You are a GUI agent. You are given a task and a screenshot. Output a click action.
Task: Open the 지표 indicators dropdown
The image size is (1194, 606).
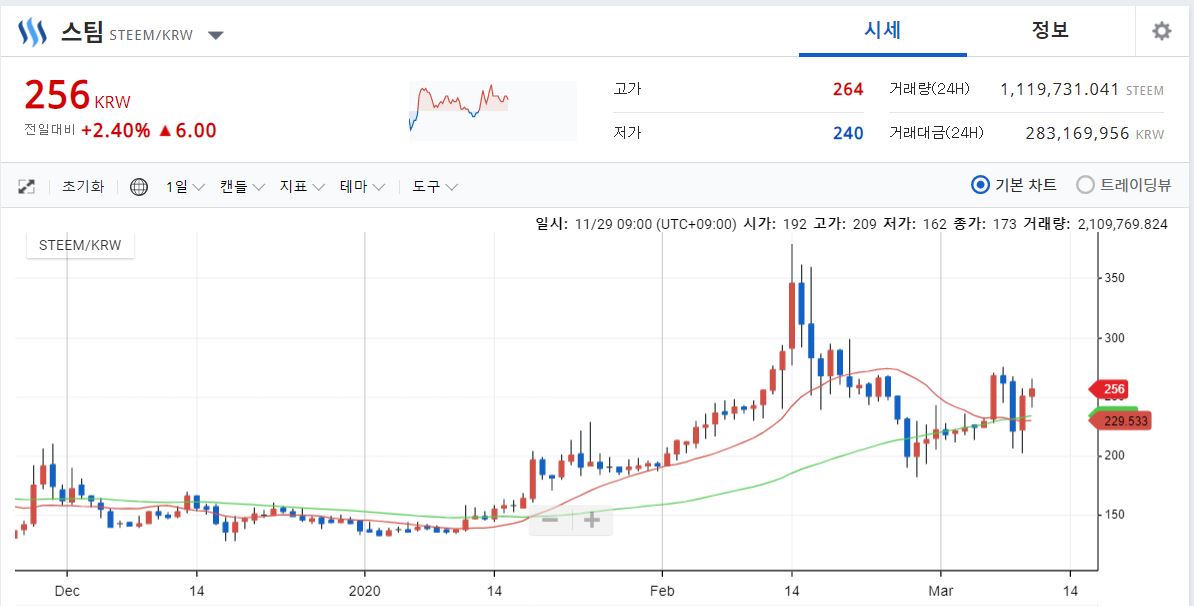302,187
